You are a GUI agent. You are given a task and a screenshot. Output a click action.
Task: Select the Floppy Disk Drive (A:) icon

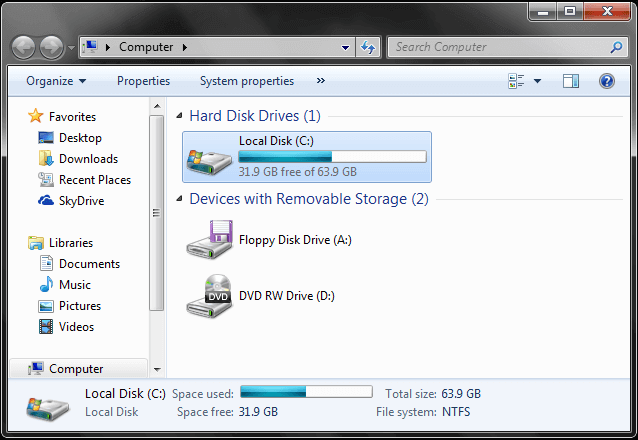click(210, 240)
